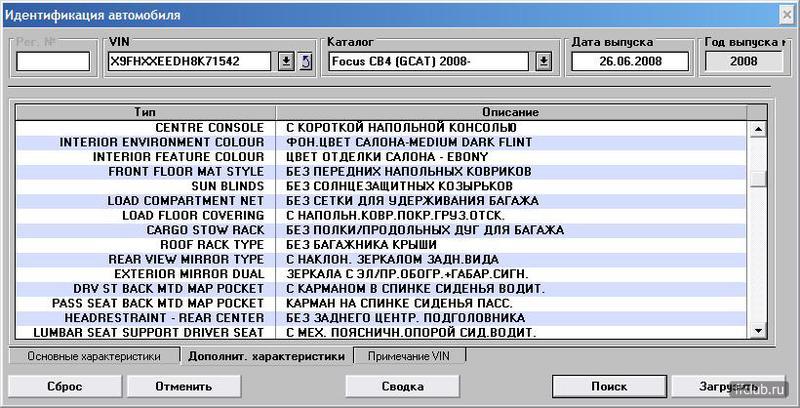Click description С КАРМАНОМ В СПИНКЕ СИДЕНЬЯ ВОДИТ.
This screenshot has width=800, height=408.
[415, 289]
